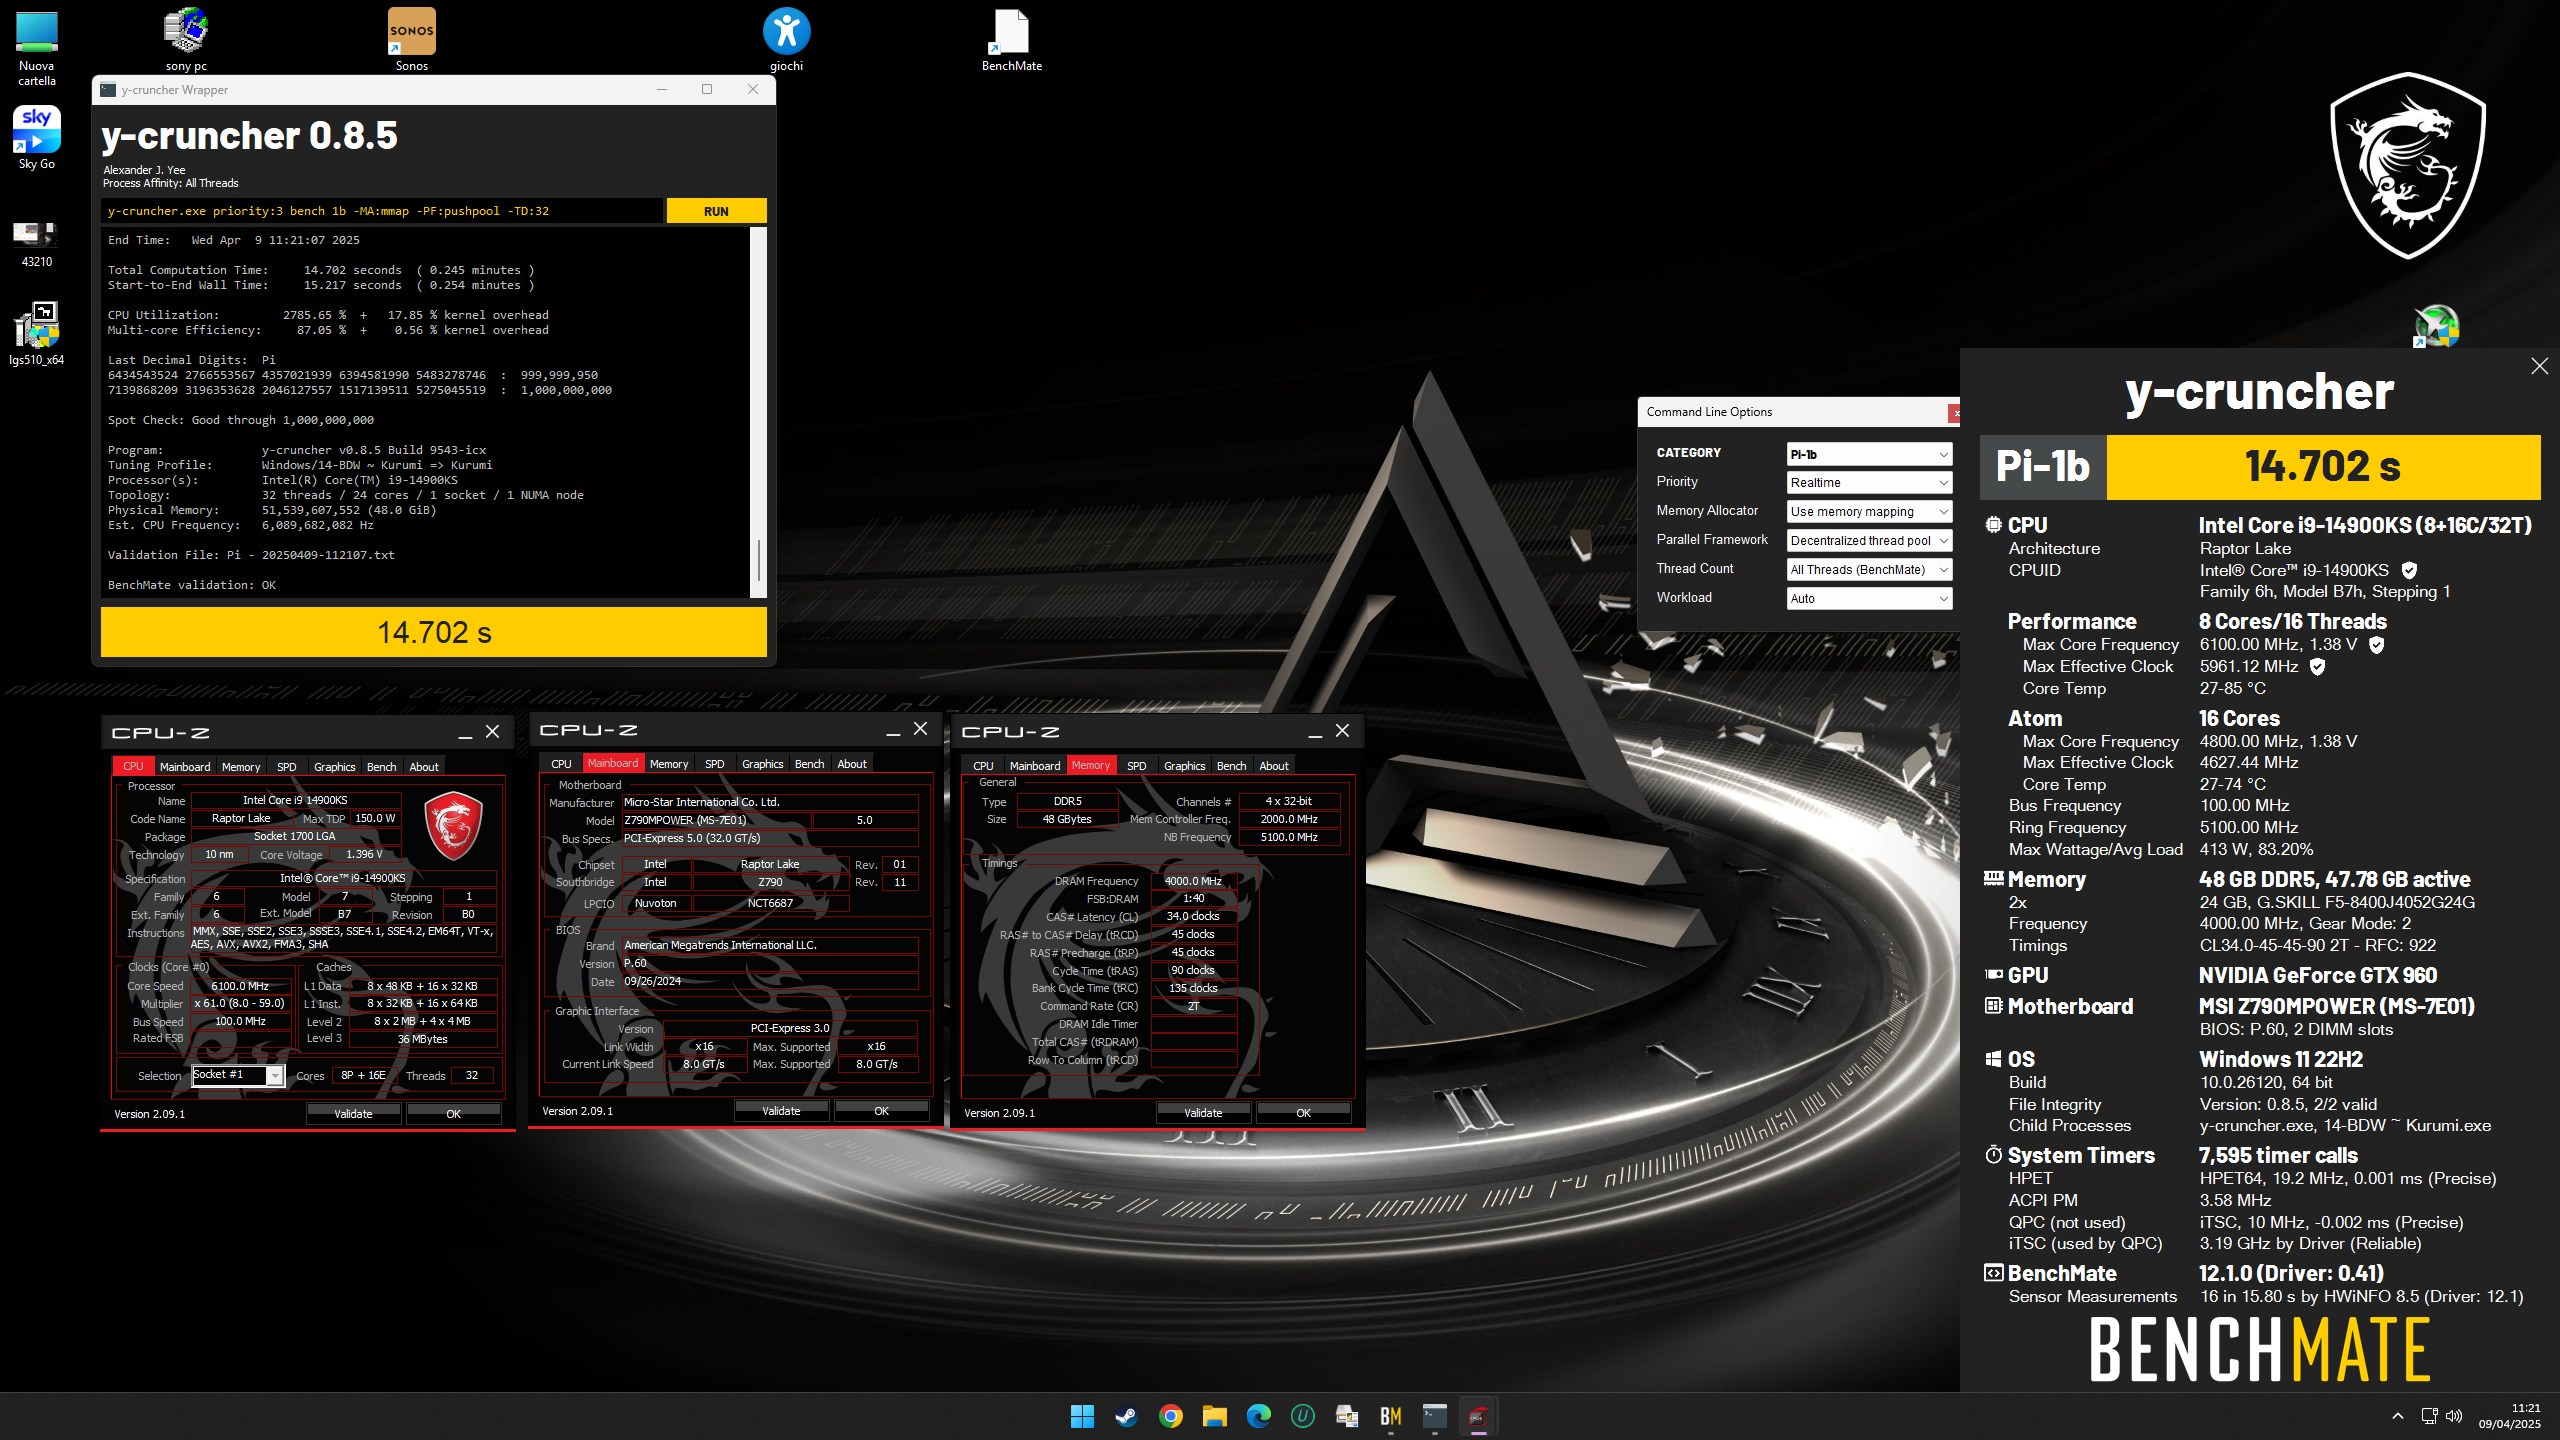Select the 43210 desktop icon
2560x1440 pixels.
(37, 244)
